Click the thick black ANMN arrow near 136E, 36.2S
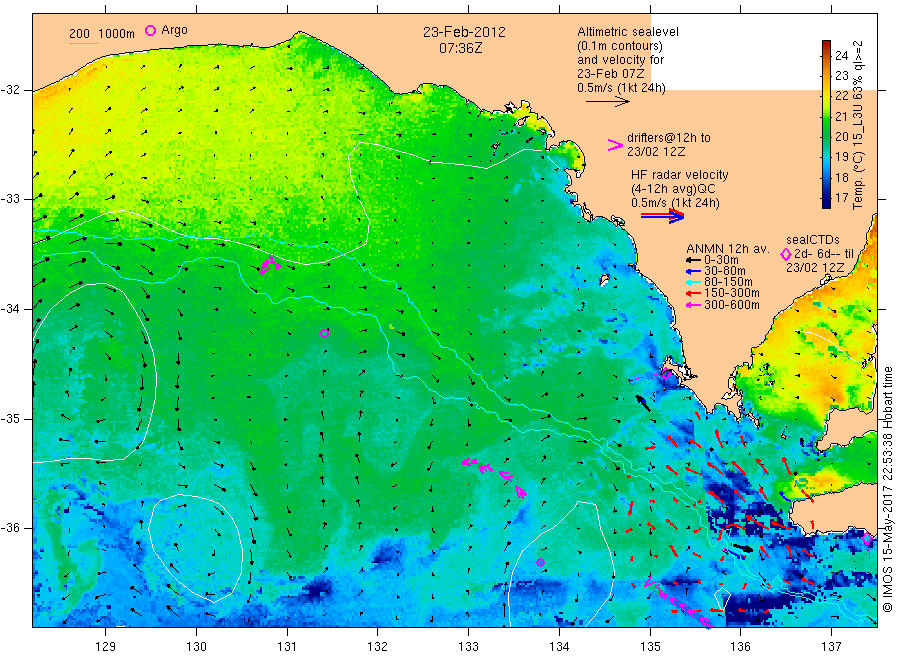The width and height of the screenshot is (900, 660). click(742, 548)
